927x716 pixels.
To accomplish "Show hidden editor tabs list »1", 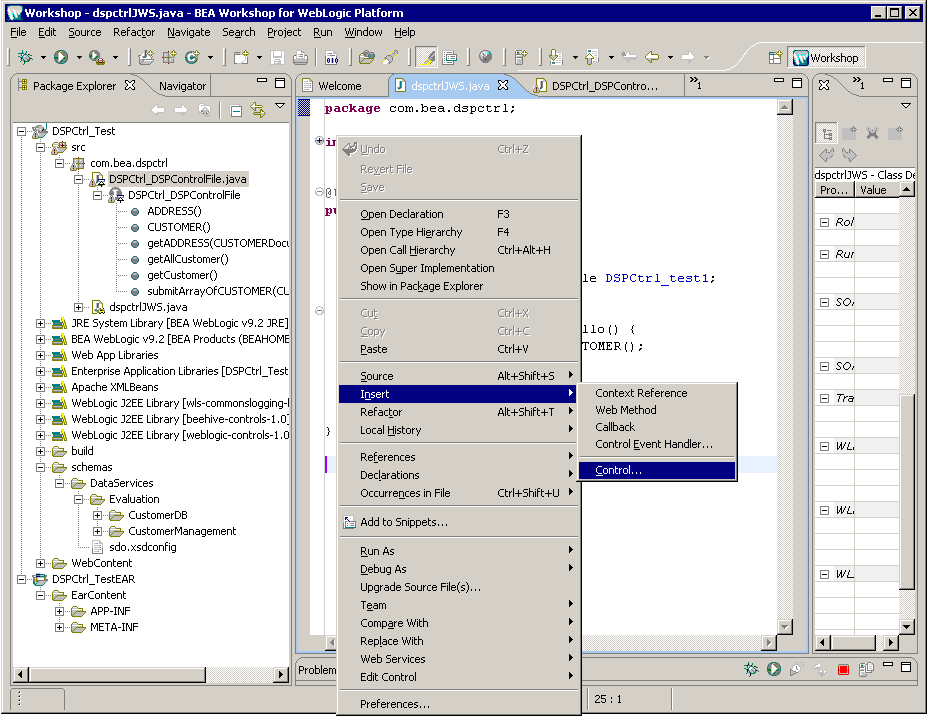I will (x=696, y=83).
